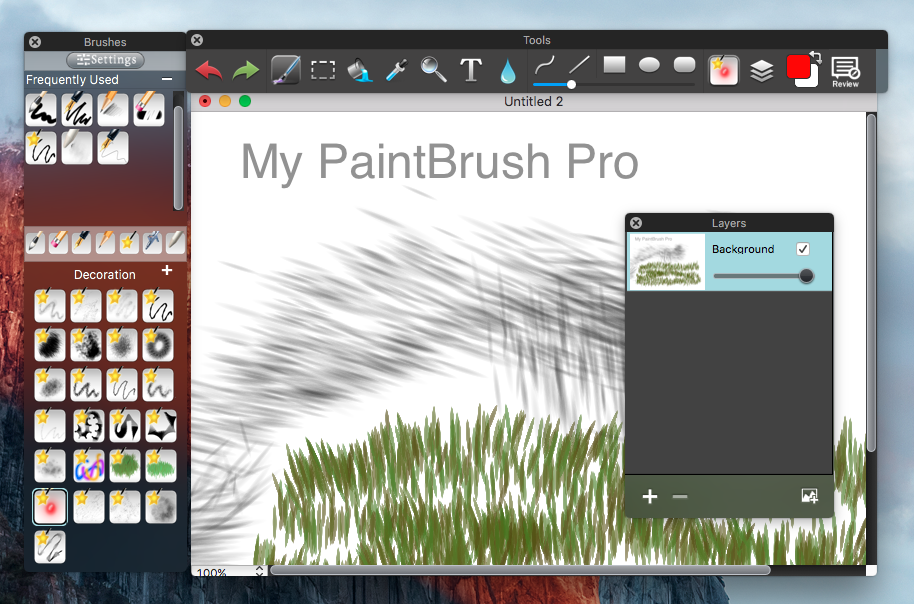Select the black radial burst Decoration brush
The width and height of the screenshot is (914, 604).
[x=50, y=345]
